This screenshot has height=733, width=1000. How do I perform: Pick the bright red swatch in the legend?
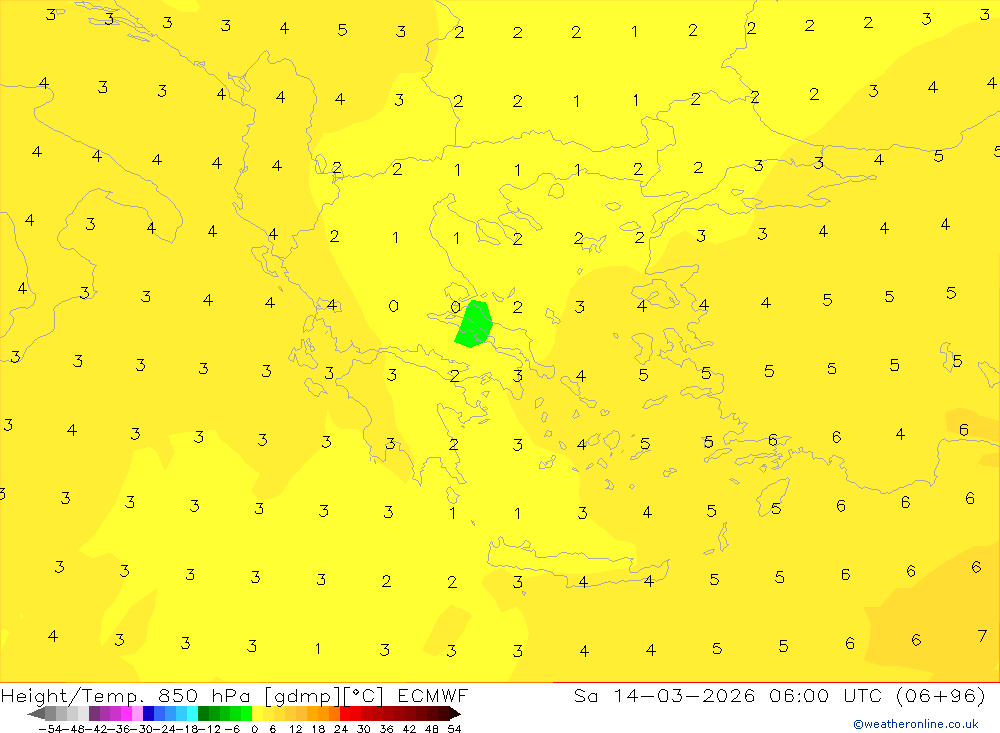click(345, 714)
